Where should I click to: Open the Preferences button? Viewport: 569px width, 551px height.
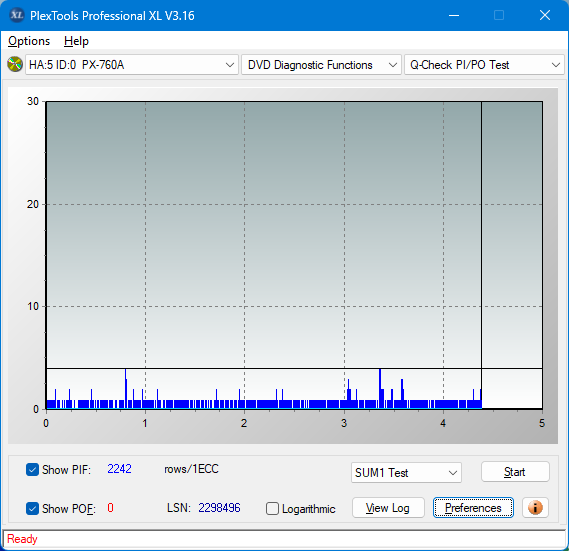[473, 507]
